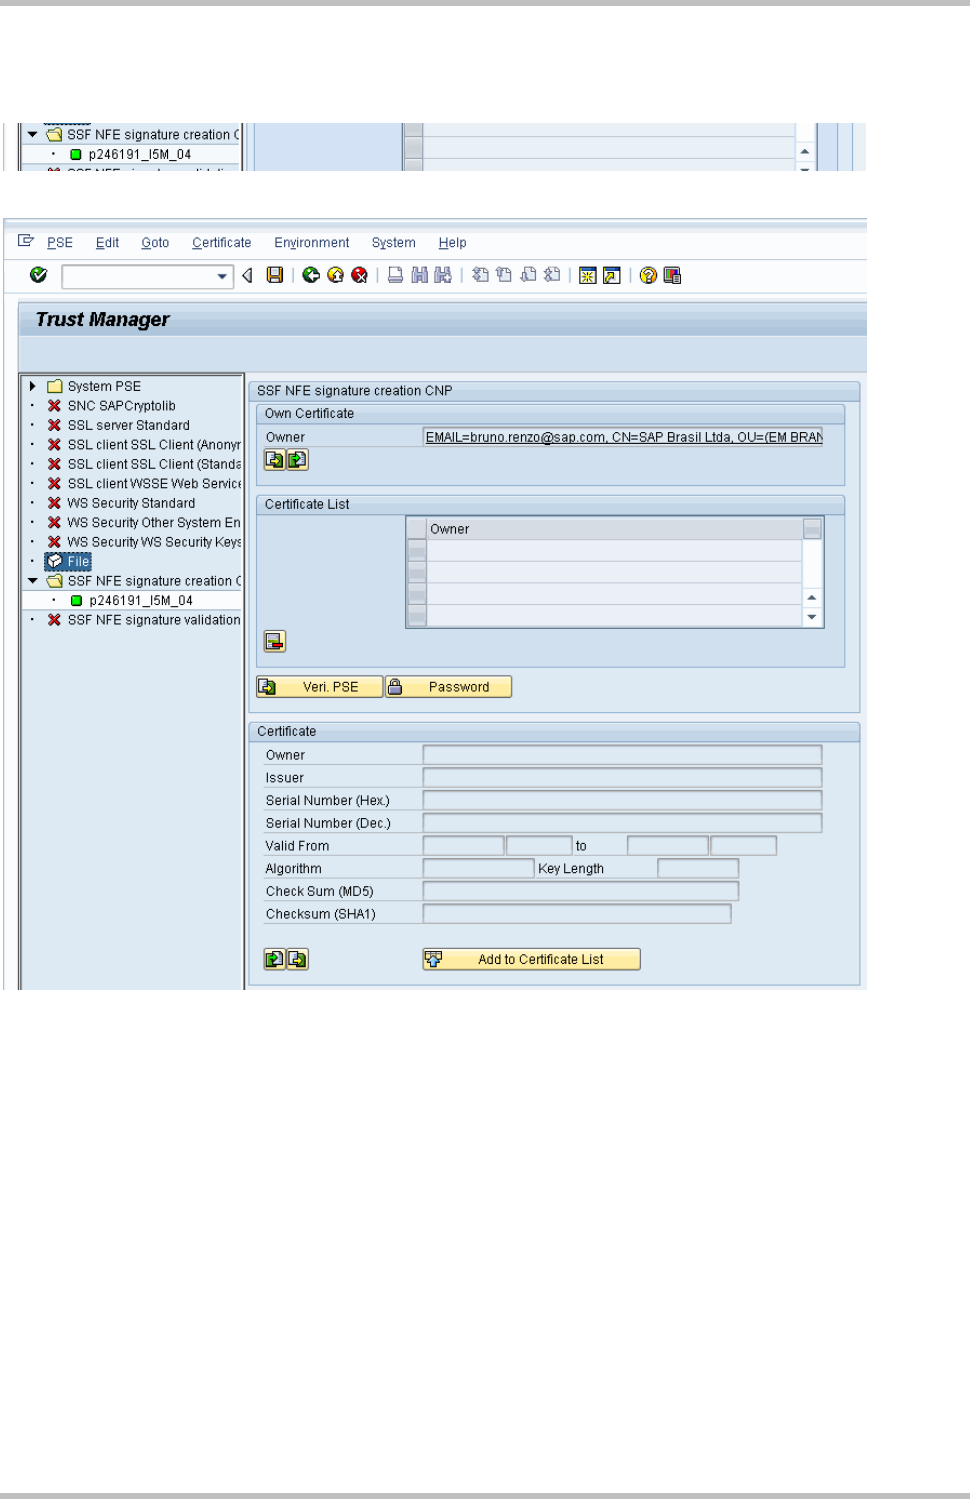Image resolution: width=970 pixels, height=1499 pixels.
Task: Select second row selector in Certificate List
Action: [x=417, y=572]
